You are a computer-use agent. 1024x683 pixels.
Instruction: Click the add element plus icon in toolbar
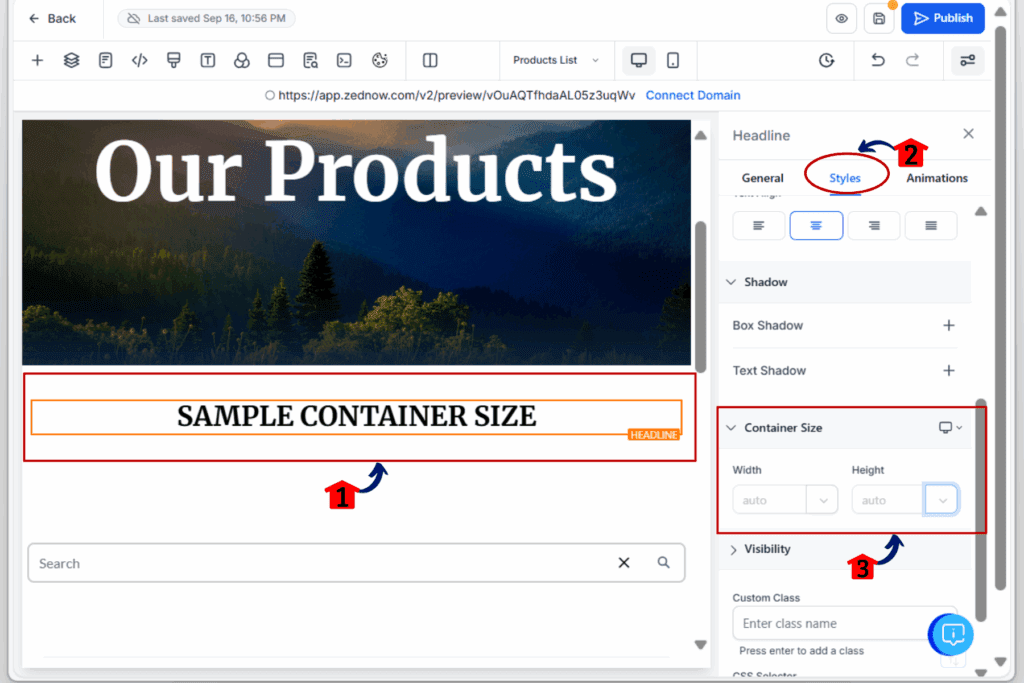37,60
